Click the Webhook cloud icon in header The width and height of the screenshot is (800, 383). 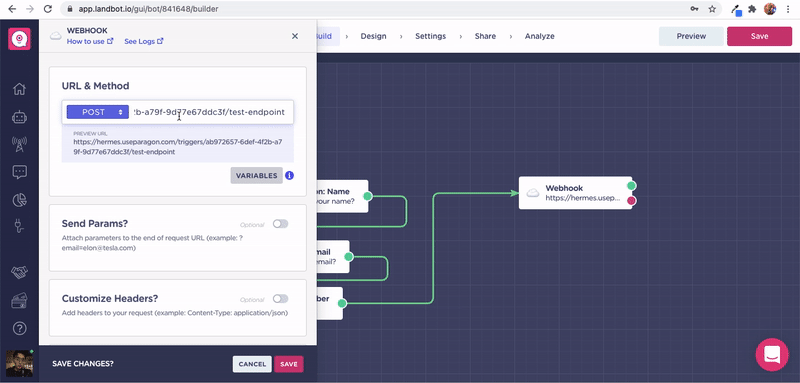tap(56, 36)
